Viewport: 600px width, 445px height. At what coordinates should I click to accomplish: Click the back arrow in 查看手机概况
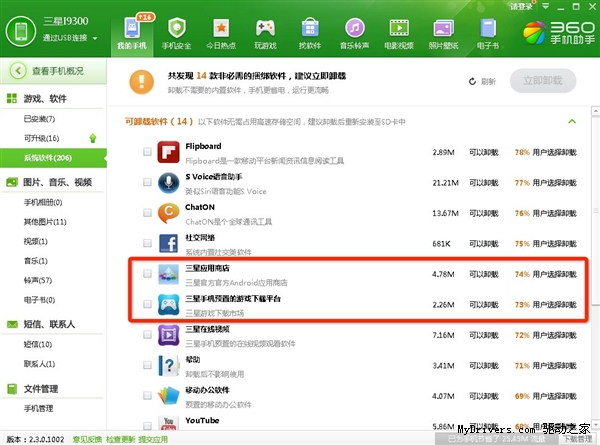18,71
